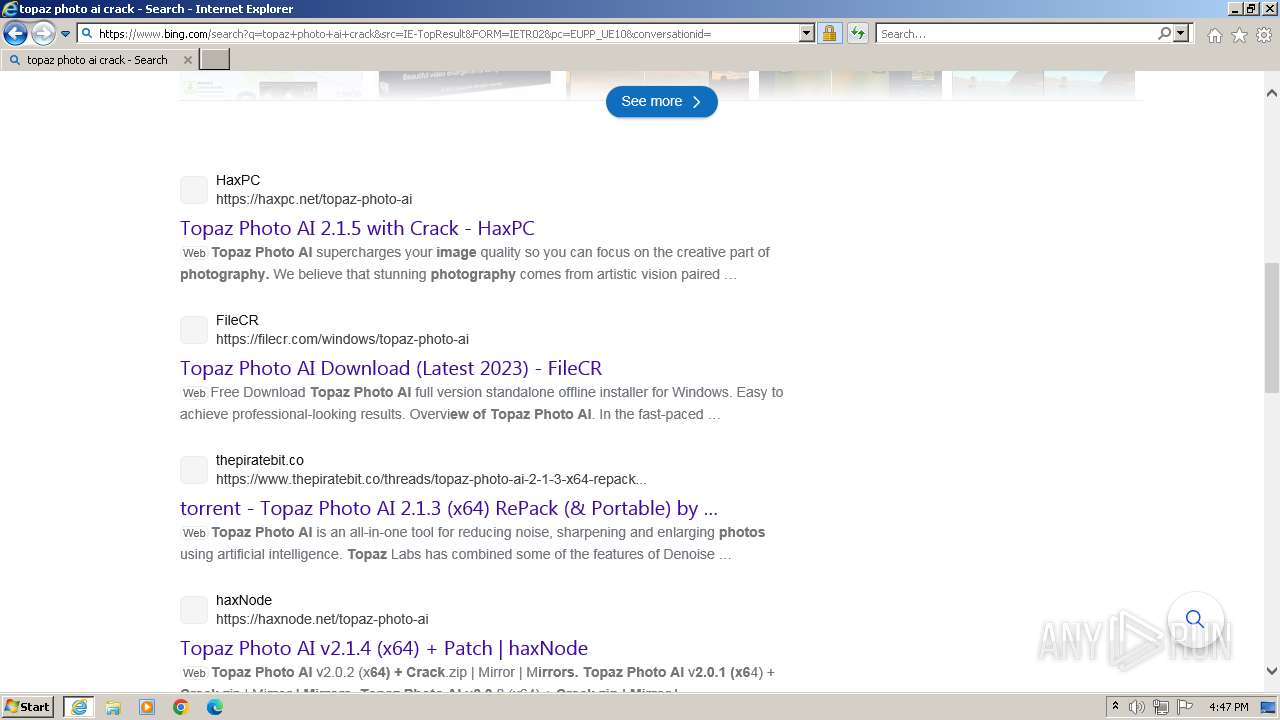Open the media player taskbar icon
The width and height of the screenshot is (1280, 720).
point(147,707)
